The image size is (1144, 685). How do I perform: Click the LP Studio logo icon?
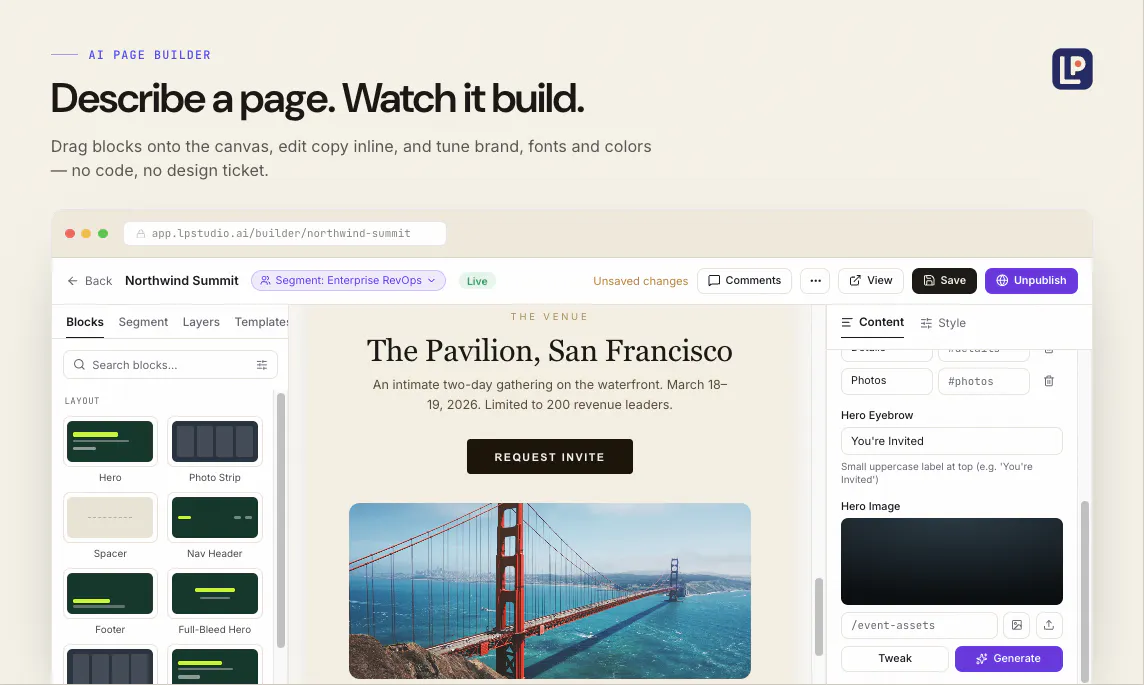pyautogui.click(x=1072, y=69)
